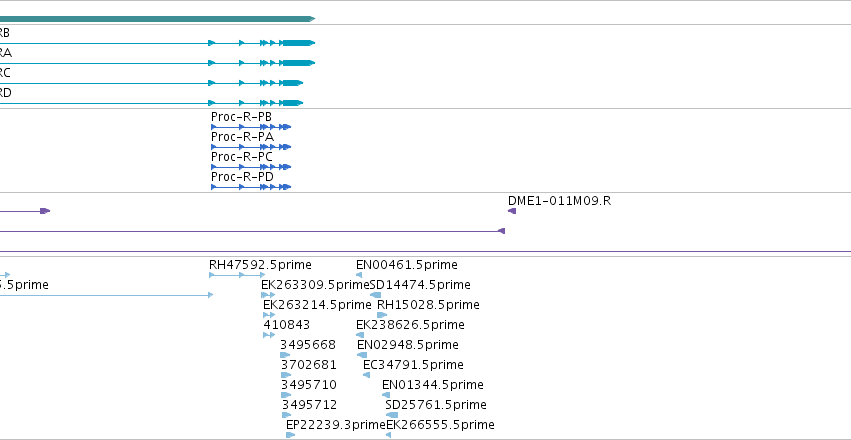Select the EN01344.5prime EST label
The height and width of the screenshot is (440, 851).
pyautogui.click(x=433, y=385)
